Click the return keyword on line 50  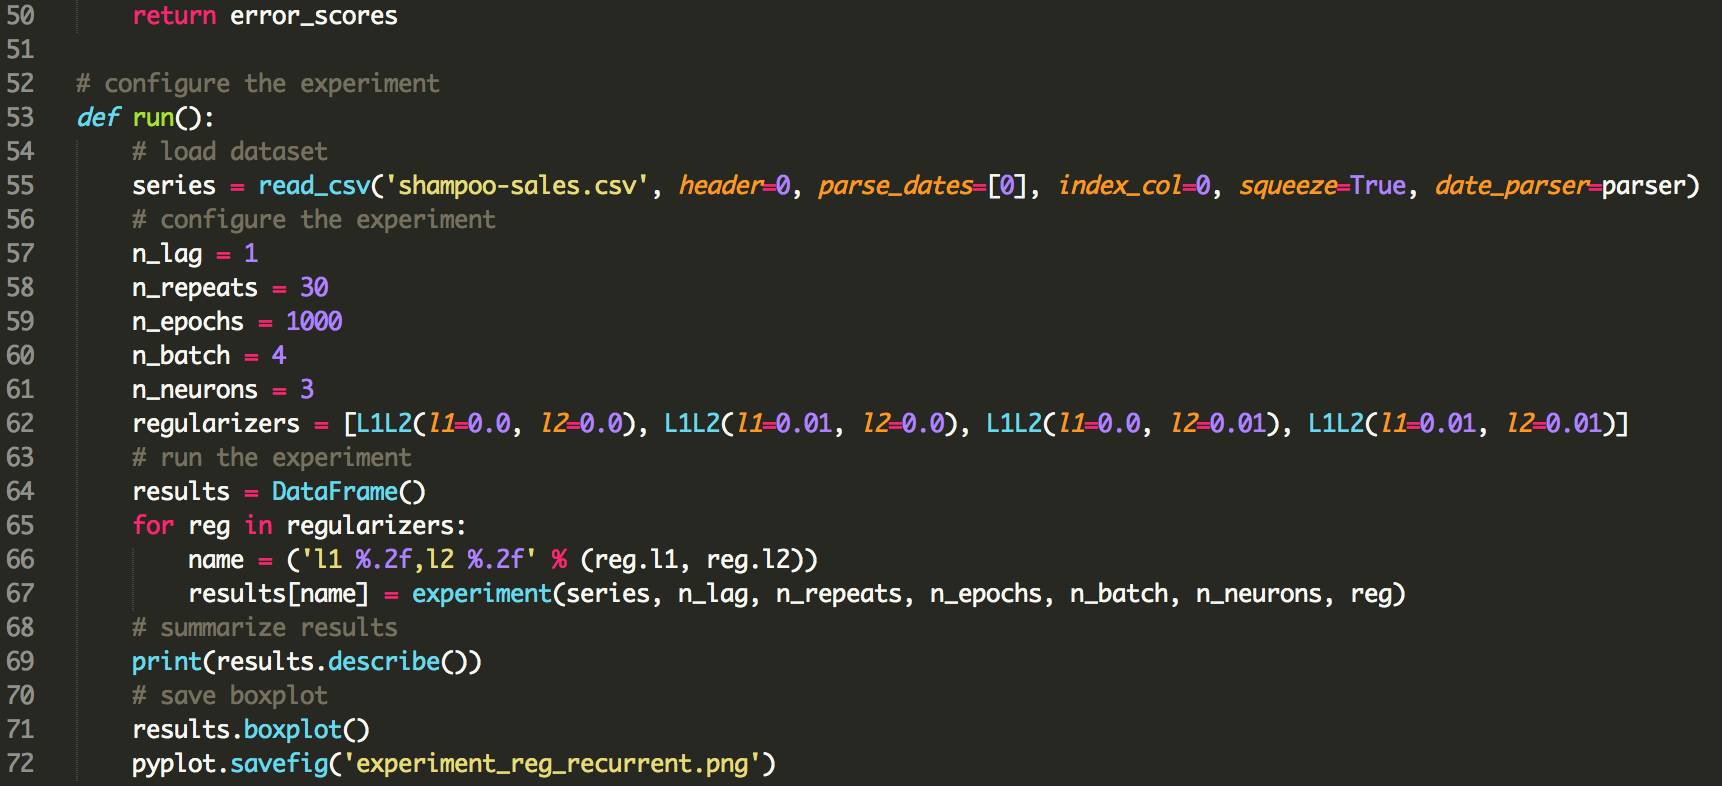(x=174, y=16)
